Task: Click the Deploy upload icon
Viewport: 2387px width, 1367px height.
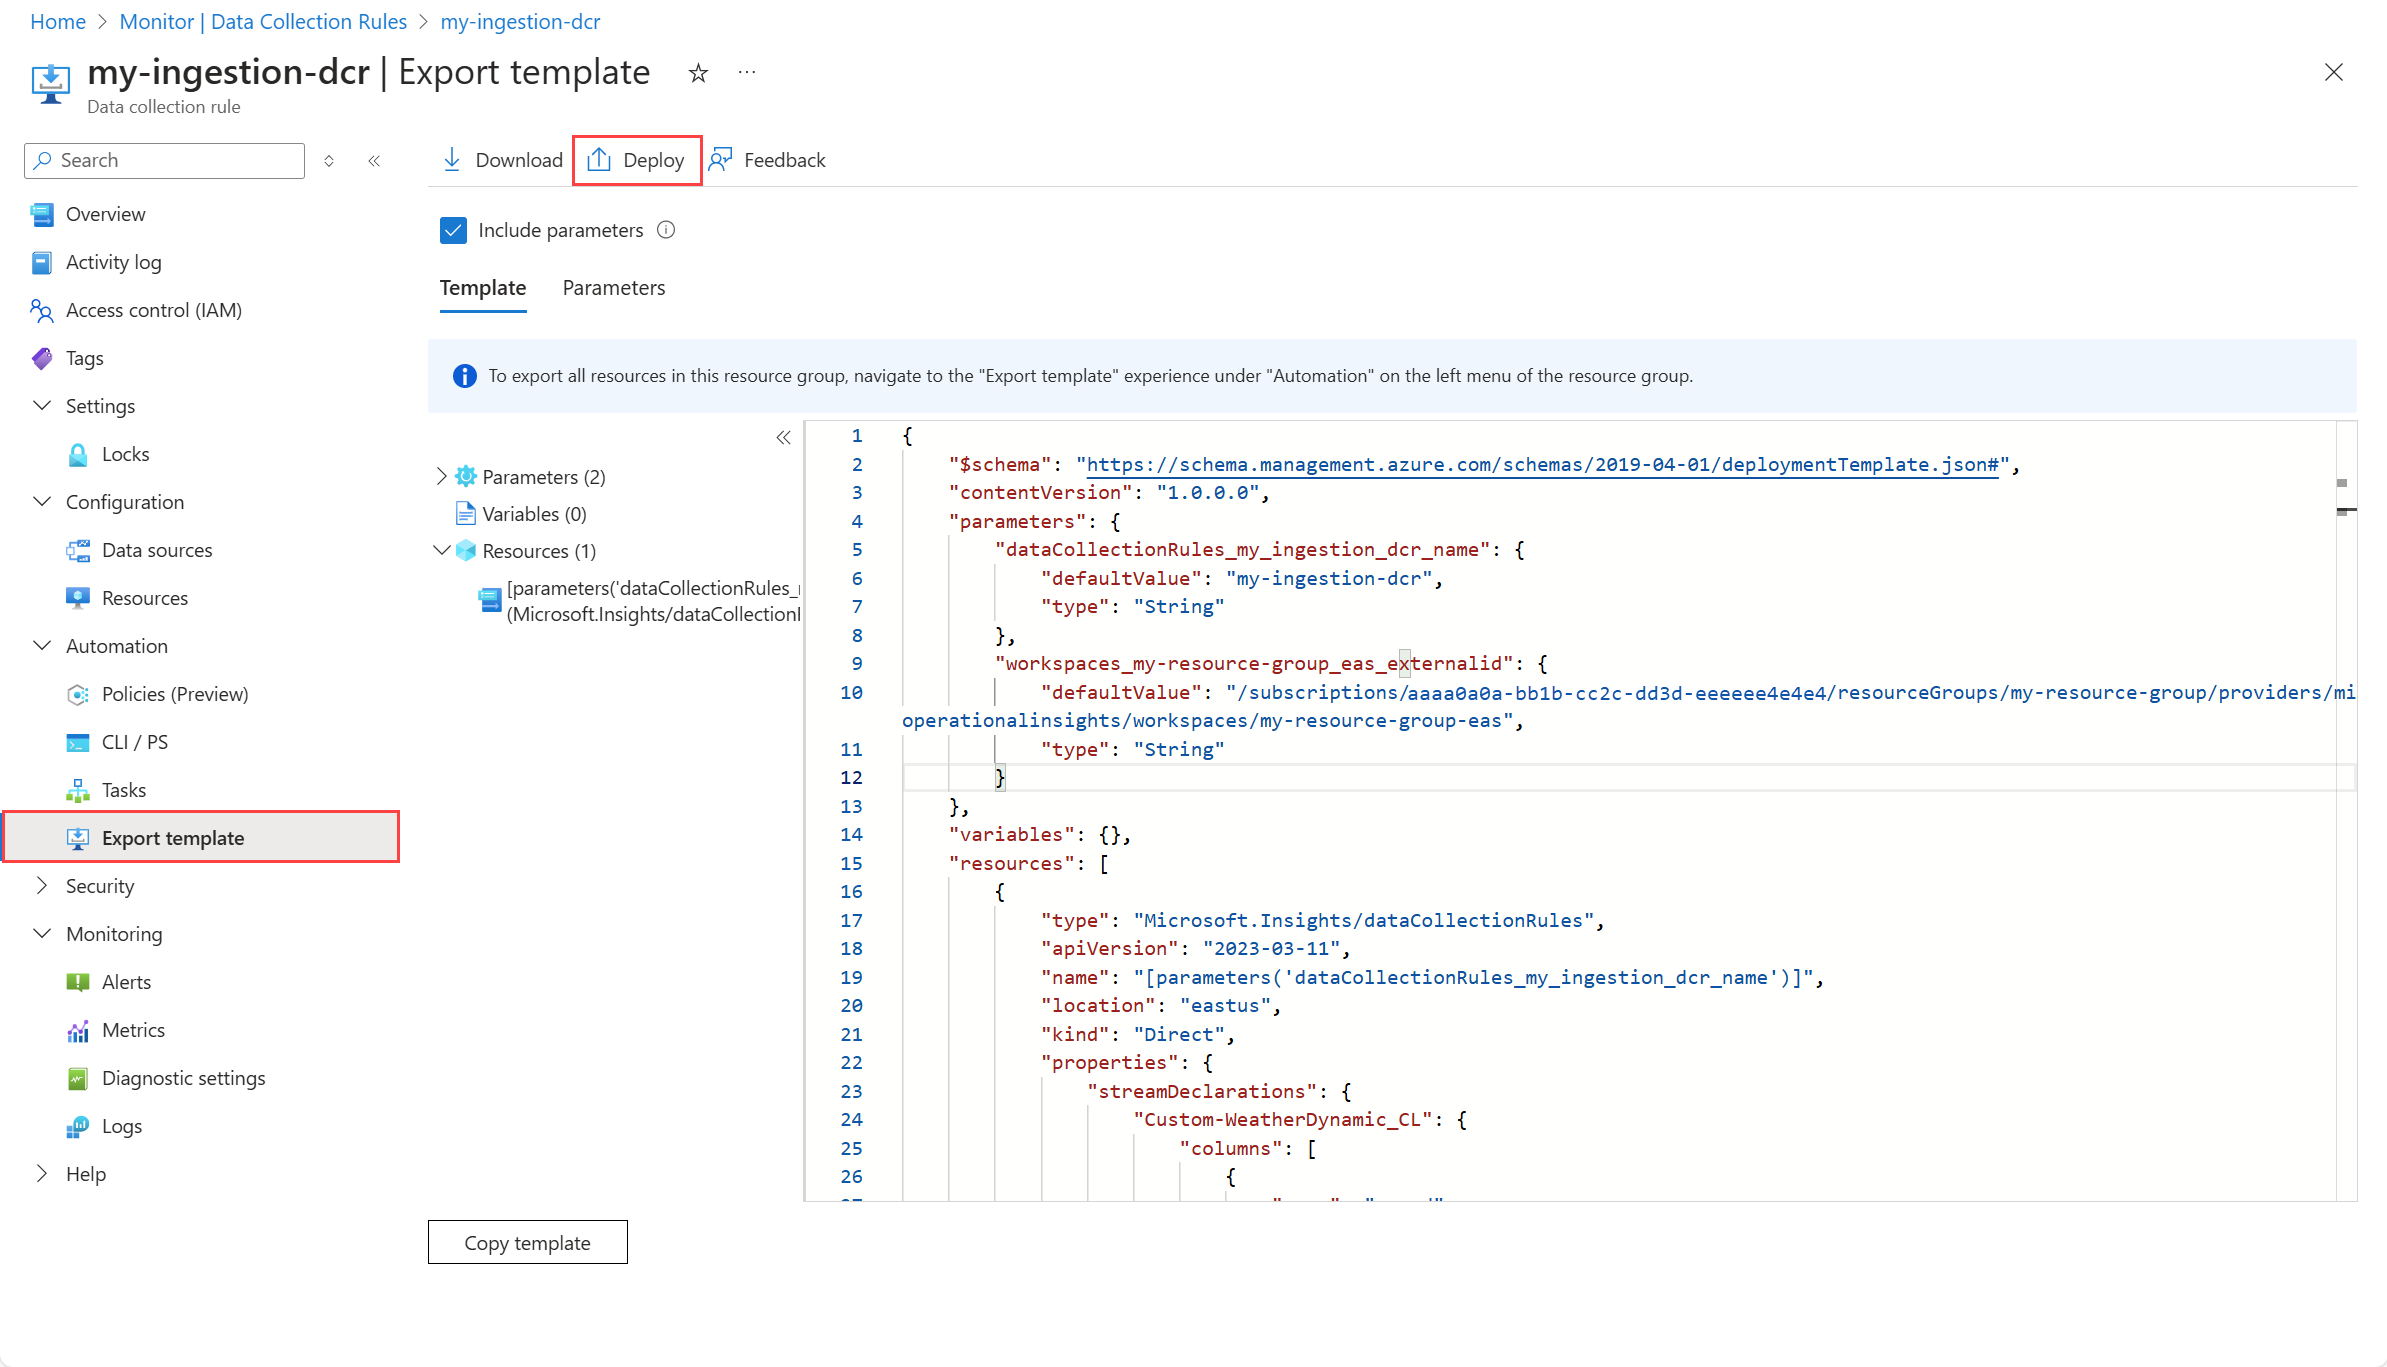Action: point(600,159)
